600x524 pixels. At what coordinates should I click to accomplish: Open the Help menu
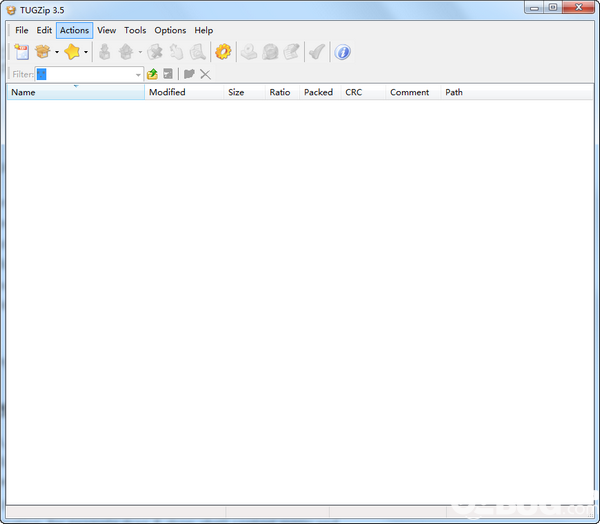pos(204,30)
